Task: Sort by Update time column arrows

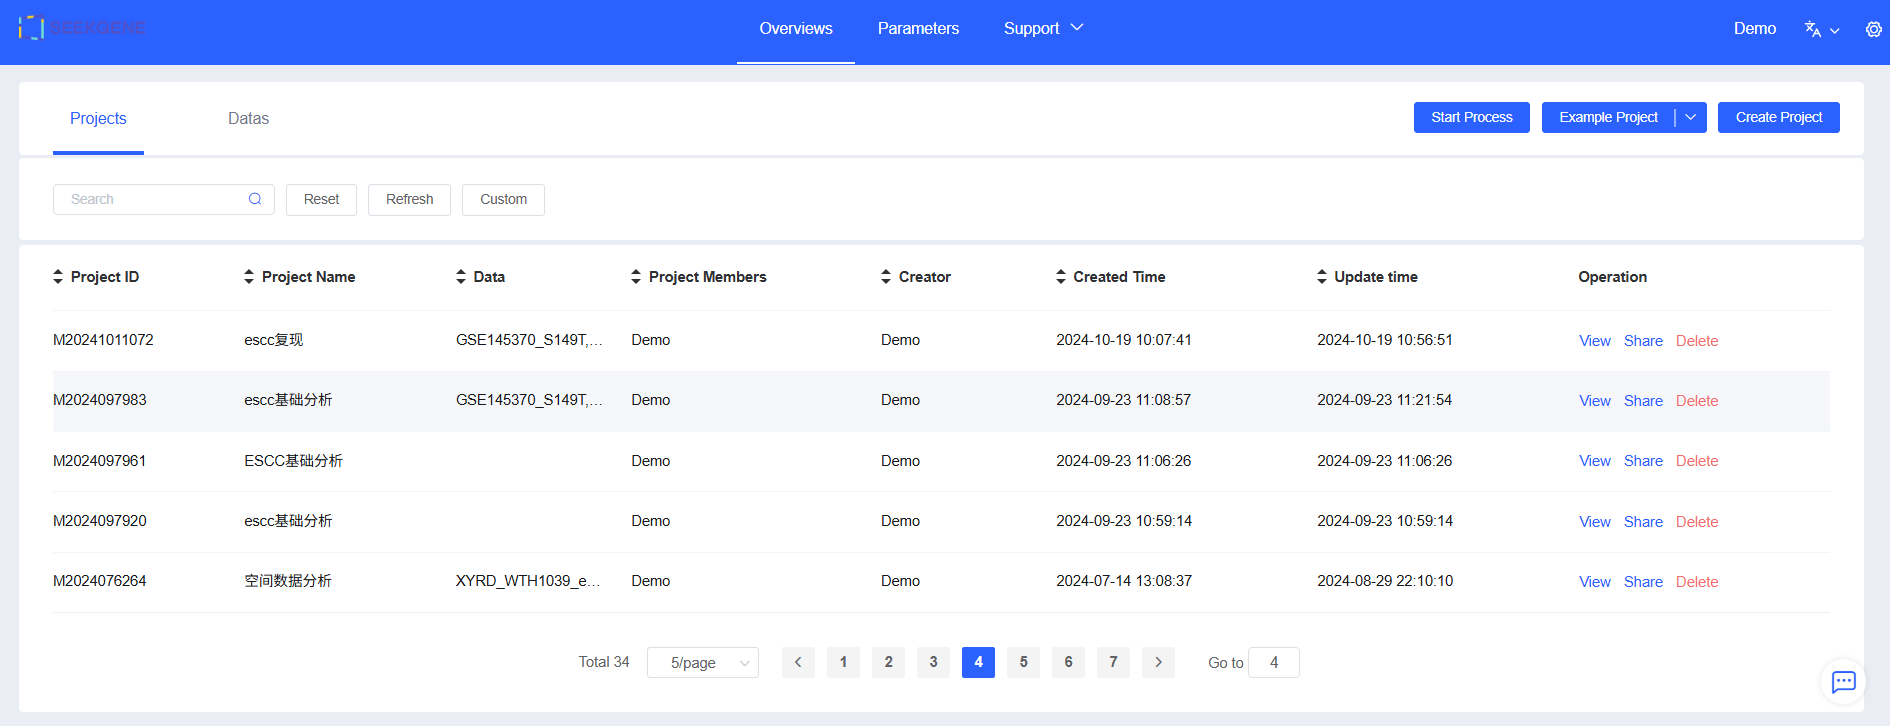Action: tap(1322, 277)
